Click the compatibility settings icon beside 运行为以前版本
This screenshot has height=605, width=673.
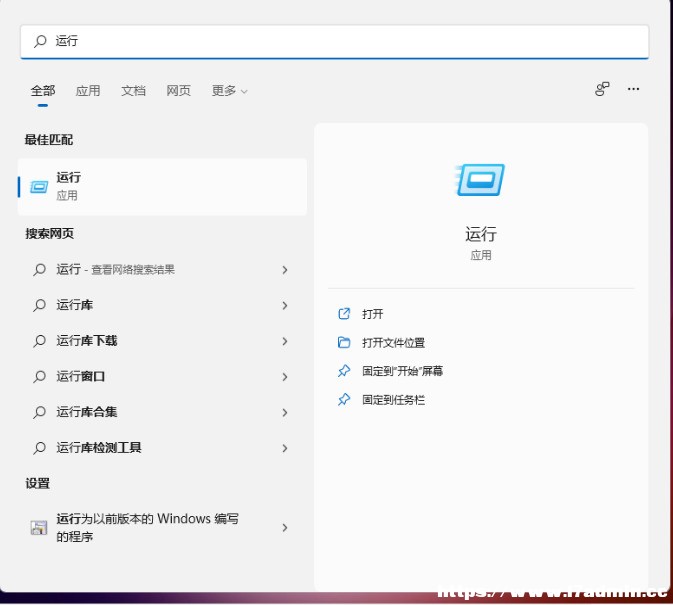(x=39, y=527)
